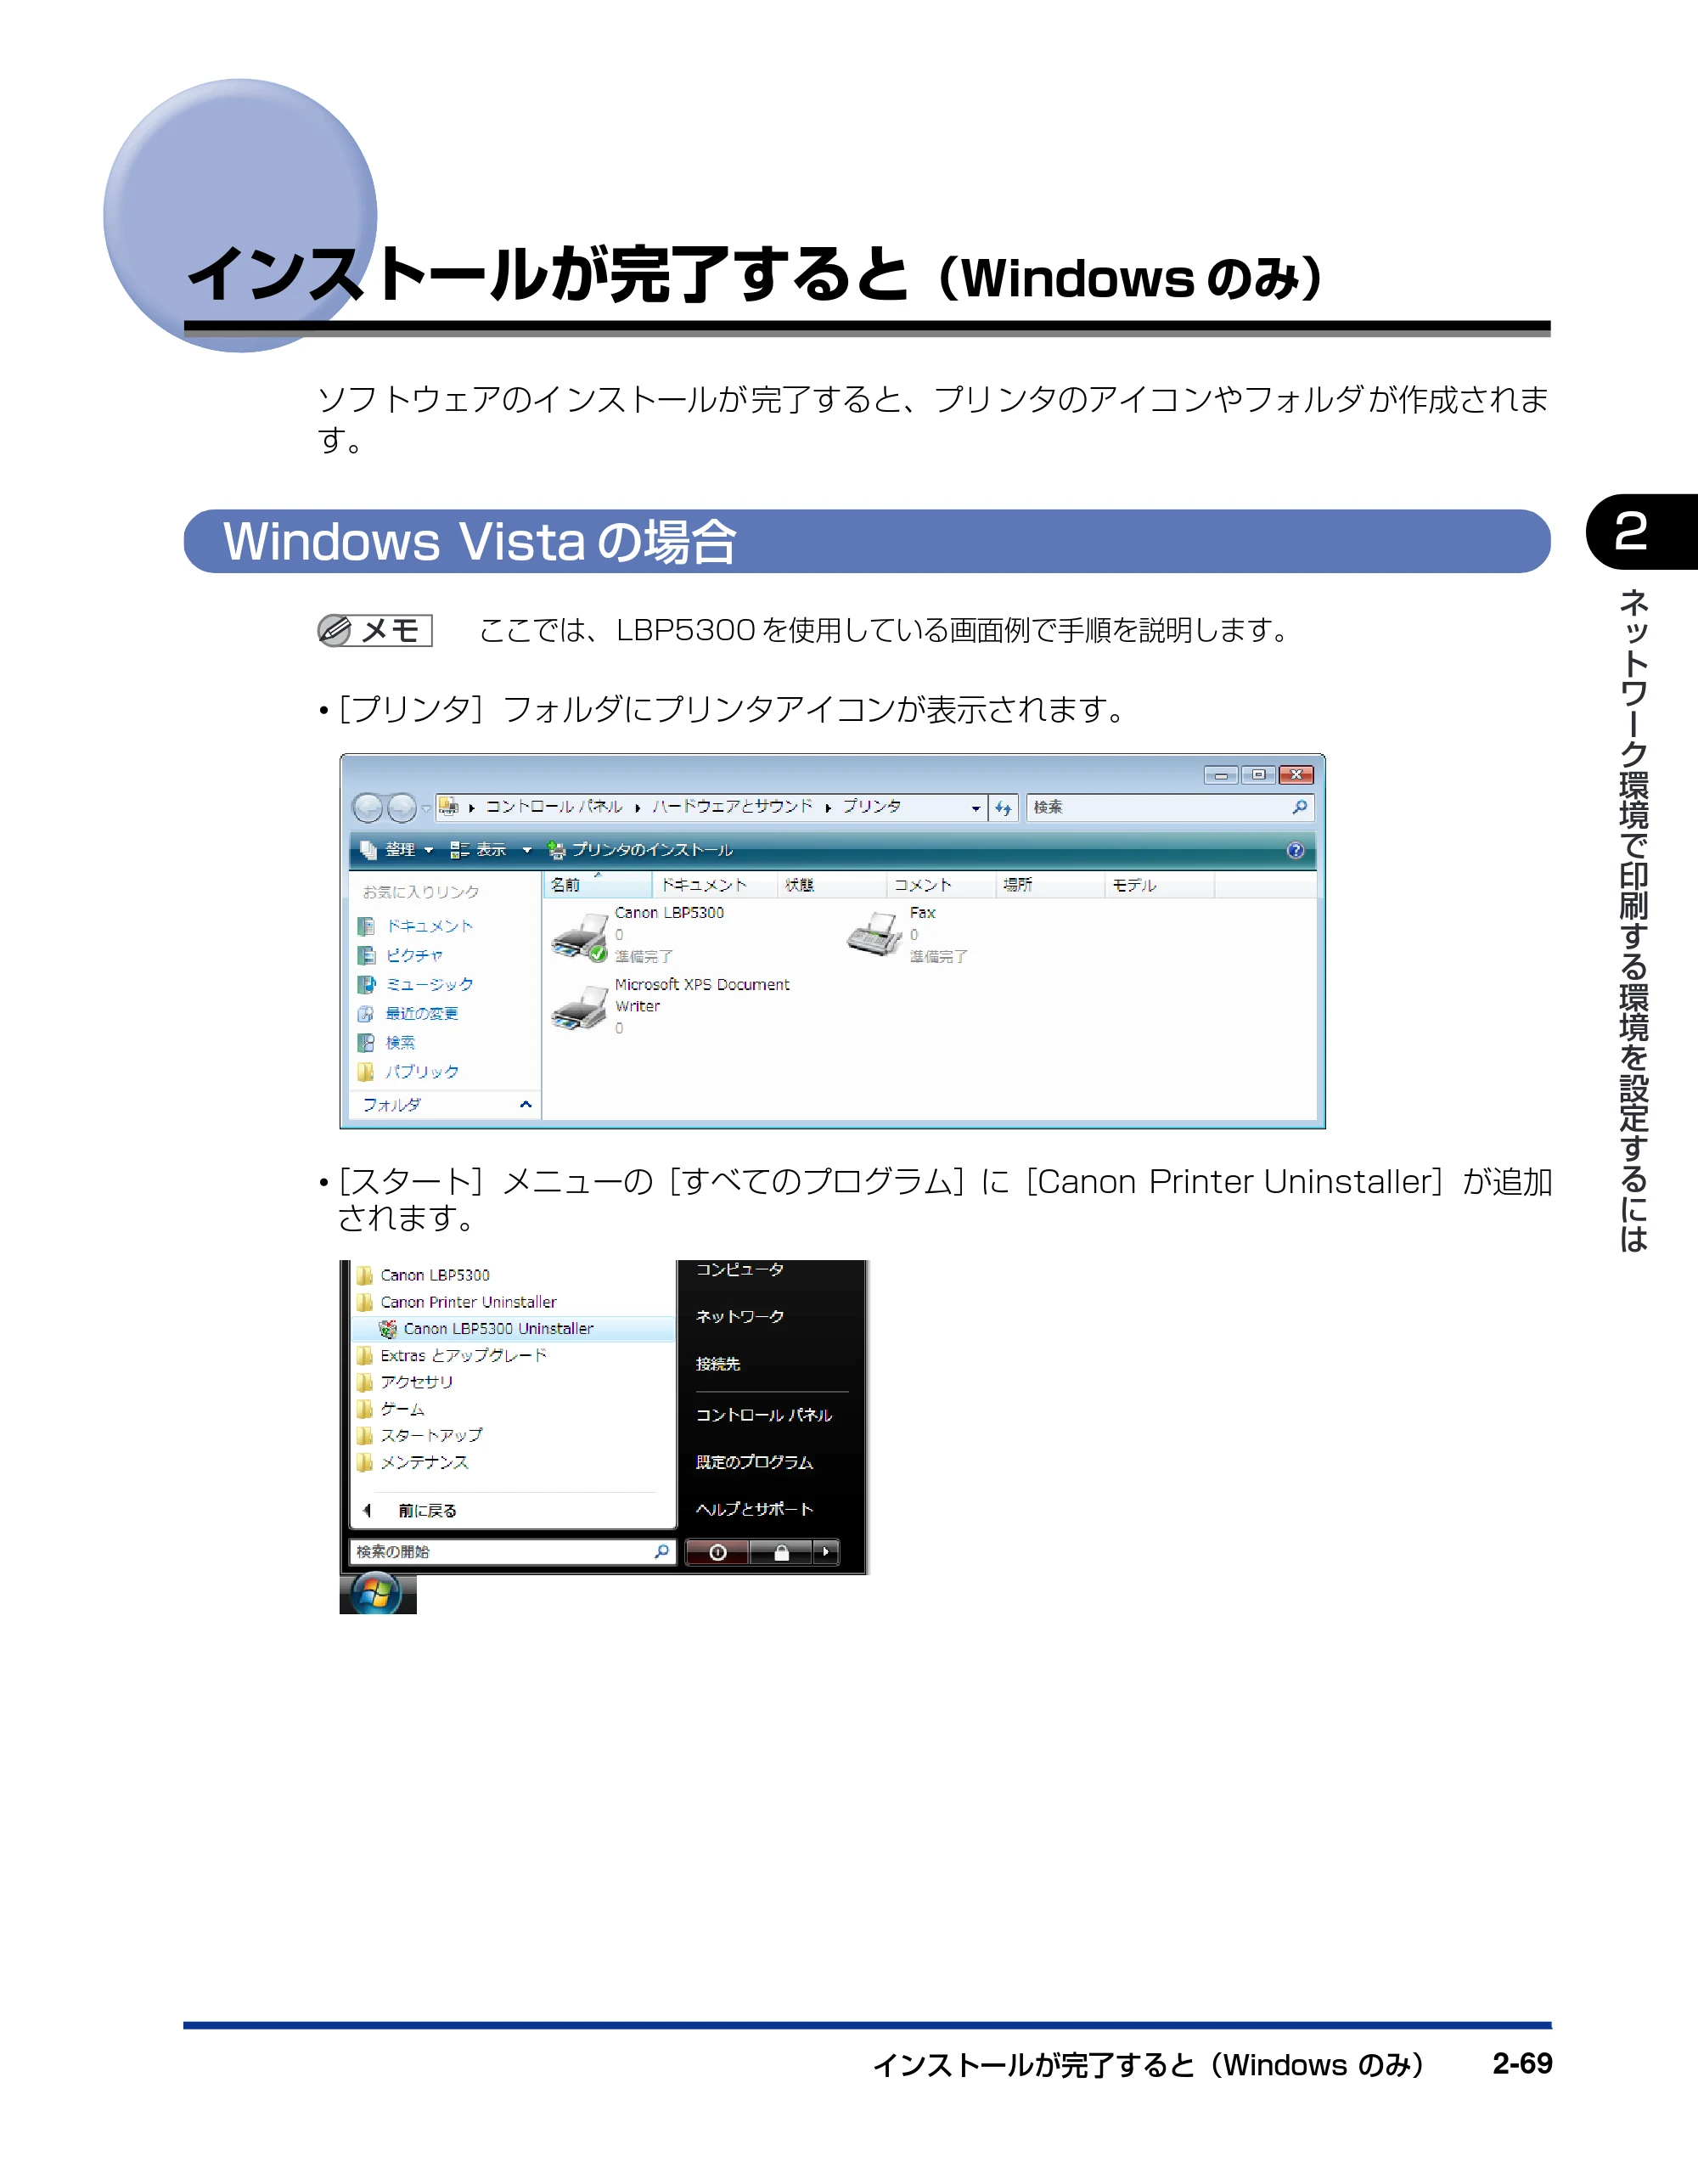This screenshot has width=1698, height=2184.
Task: Open the アクセサリ folder
Action: (x=405, y=1382)
